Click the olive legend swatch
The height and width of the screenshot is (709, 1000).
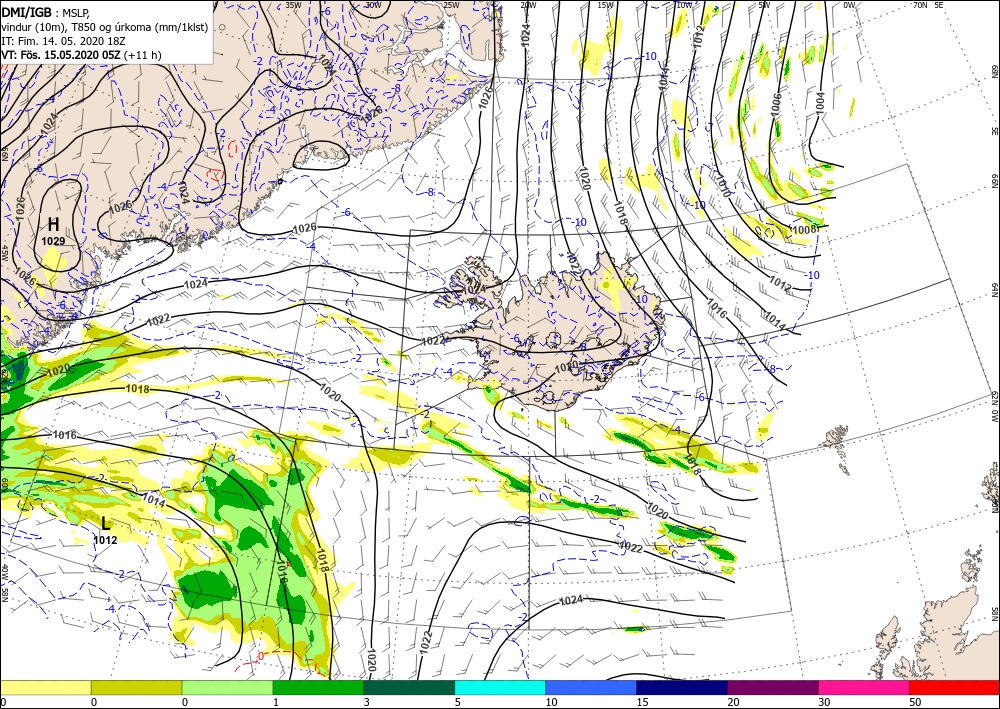(x=136, y=687)
